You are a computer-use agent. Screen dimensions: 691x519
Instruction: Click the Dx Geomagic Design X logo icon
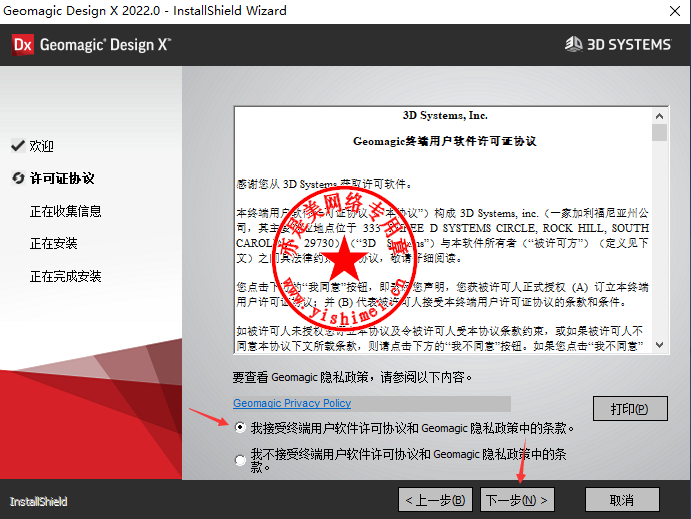click(23, 45)
